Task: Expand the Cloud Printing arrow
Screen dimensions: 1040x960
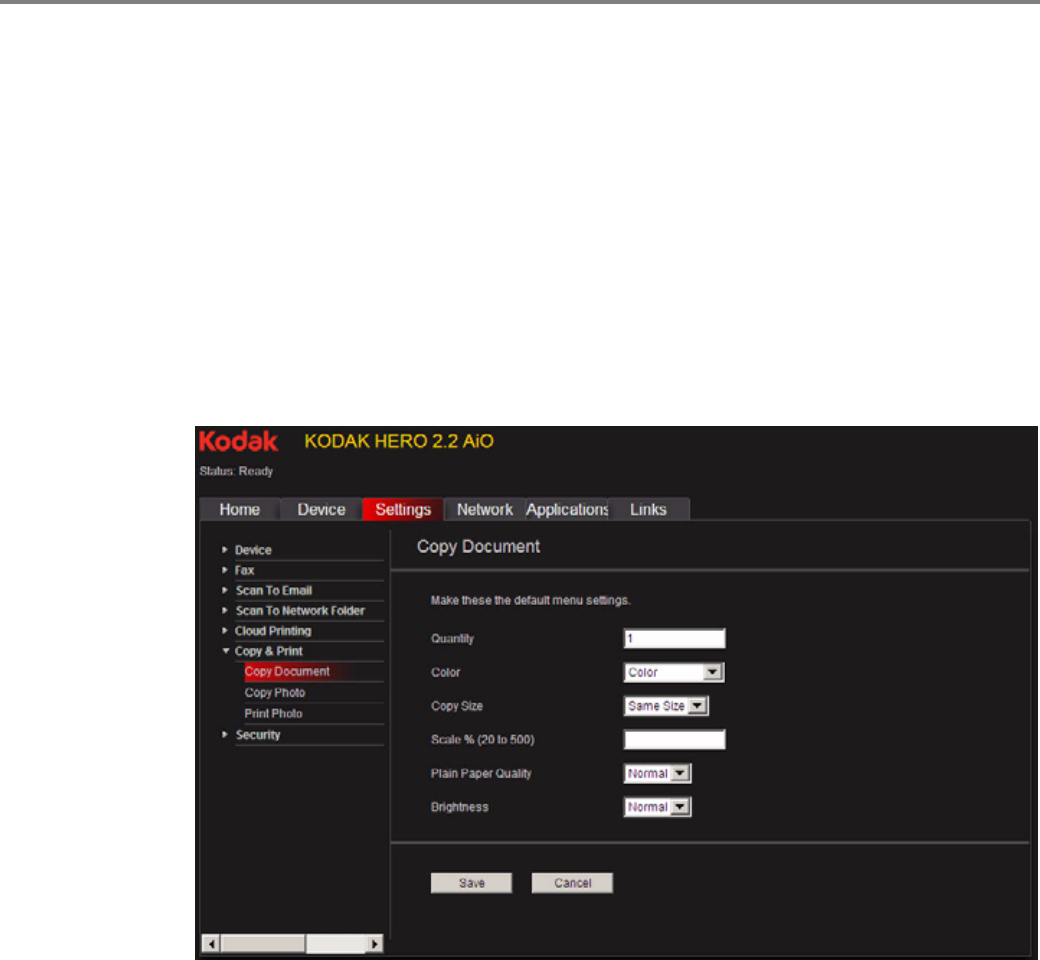Action: pos(225,630)
